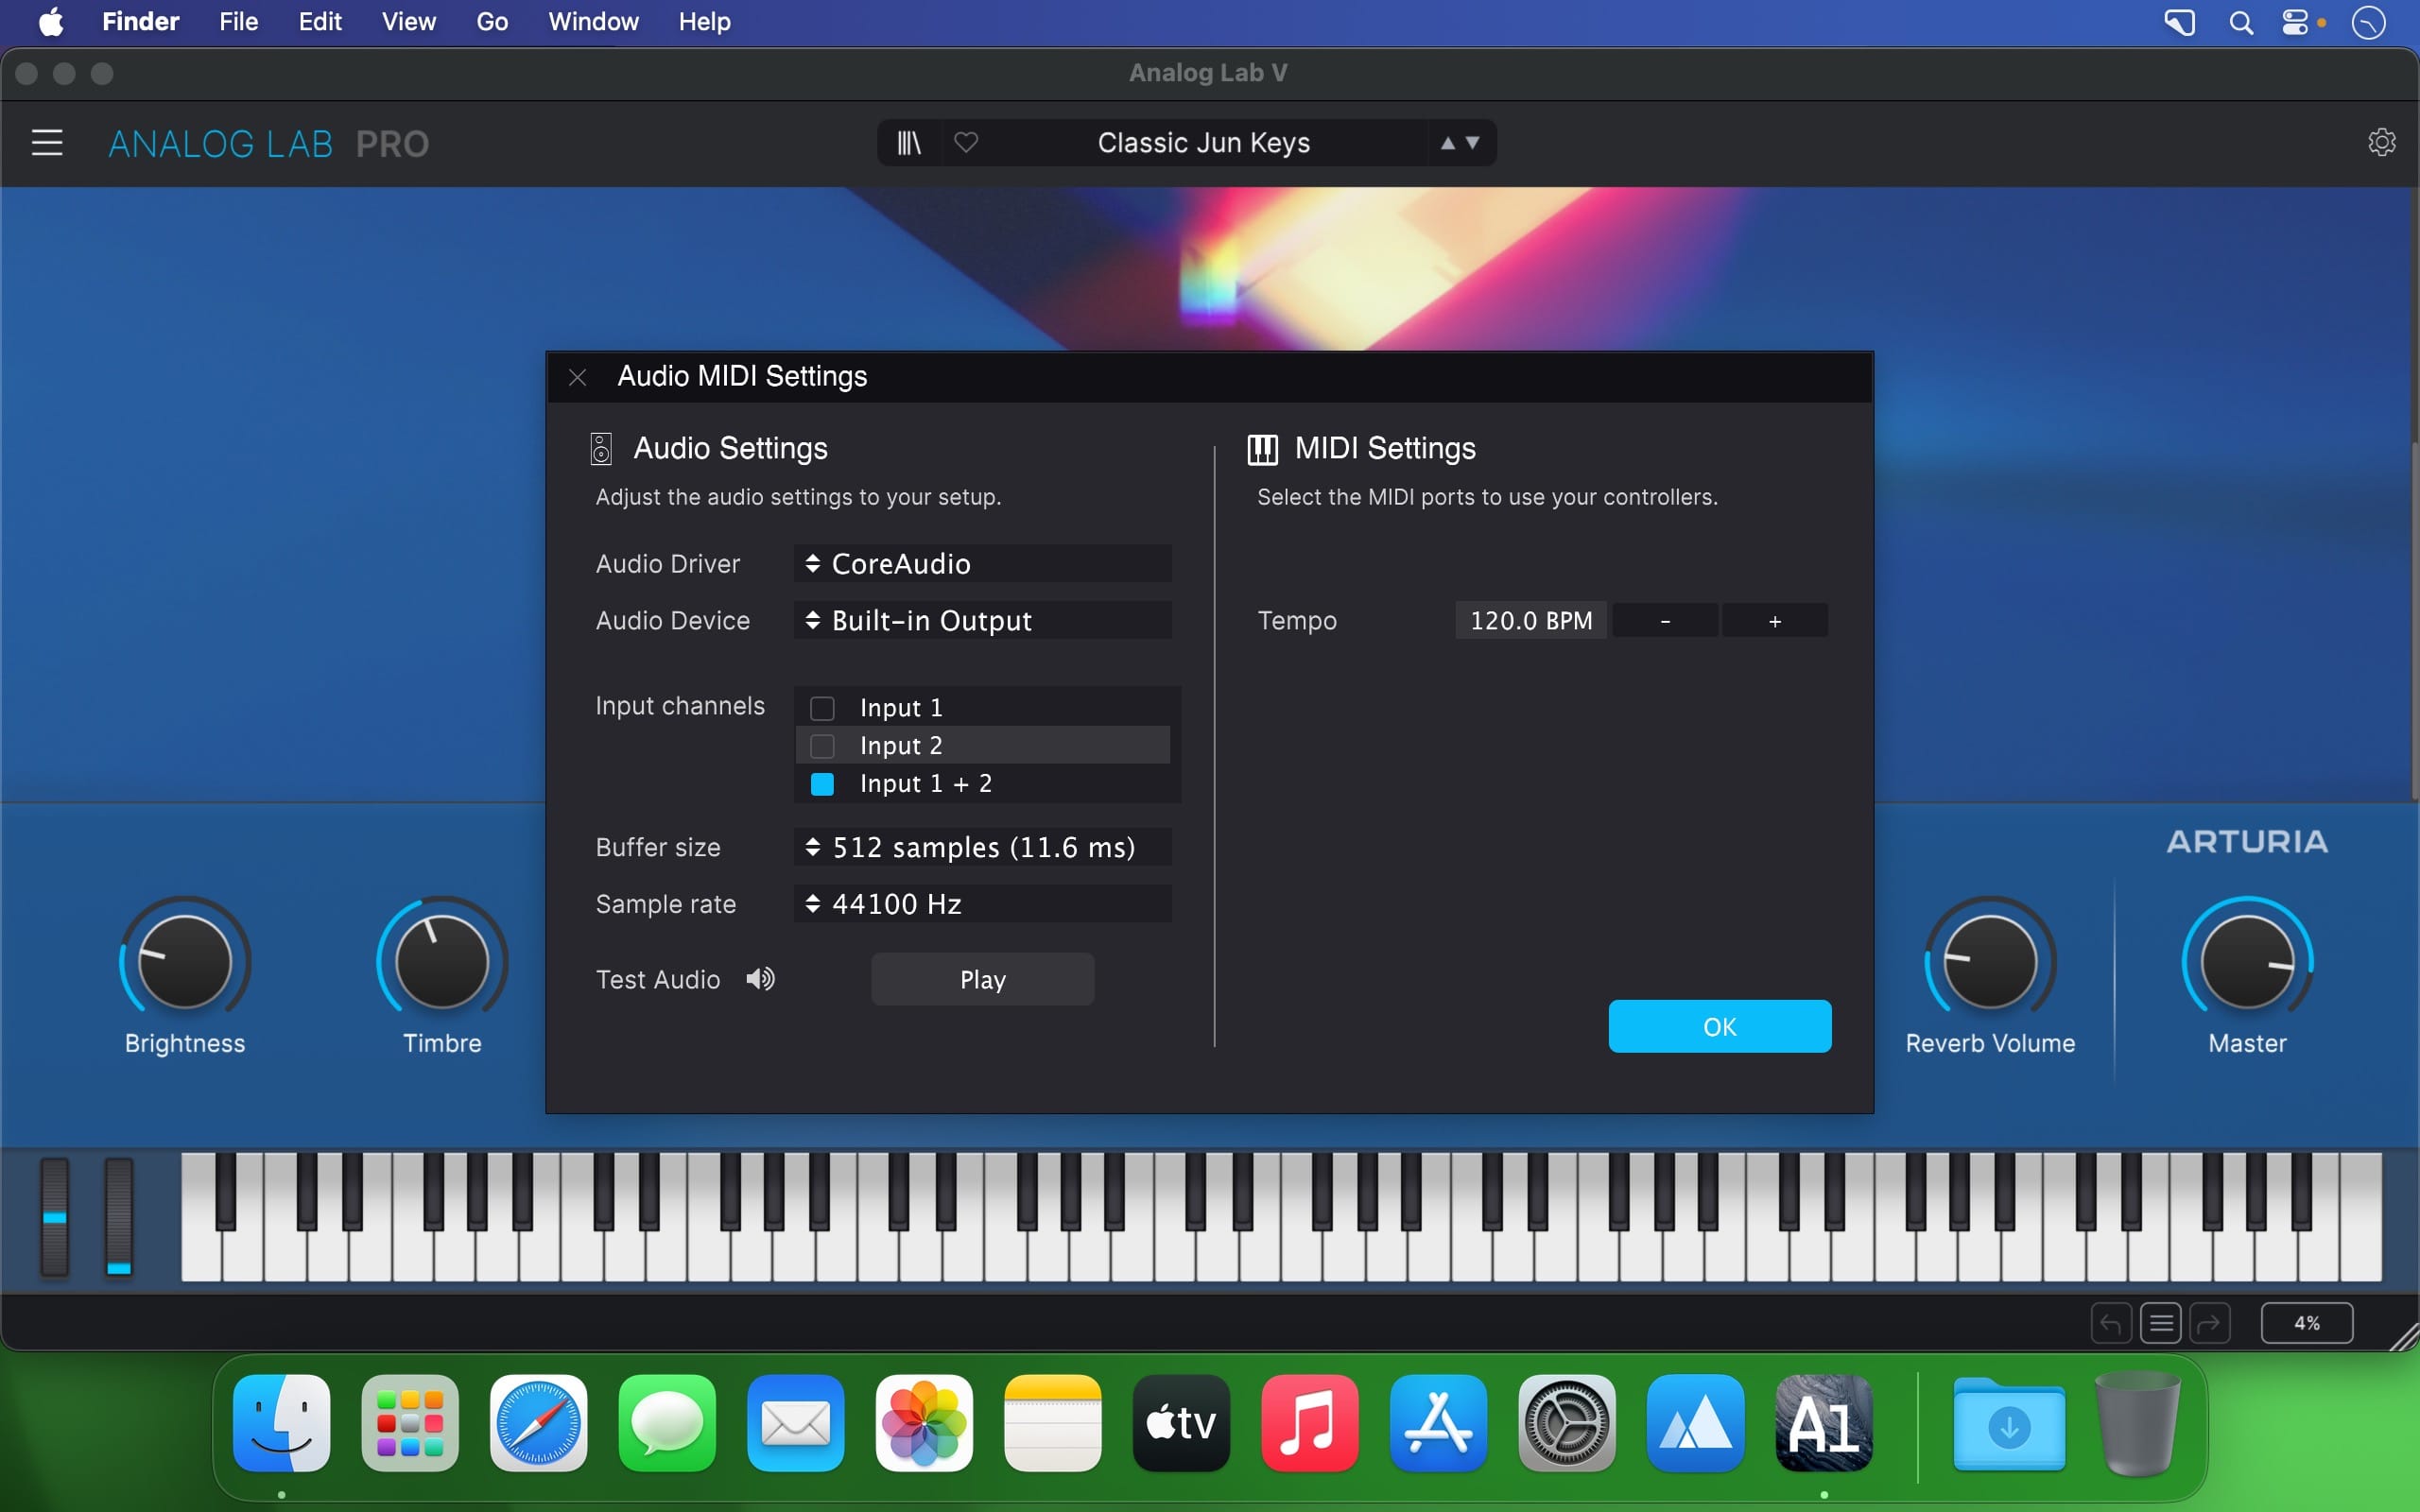
Task: Open the Sample rate 44100 Hz dropdown
Action: (983, 903)
